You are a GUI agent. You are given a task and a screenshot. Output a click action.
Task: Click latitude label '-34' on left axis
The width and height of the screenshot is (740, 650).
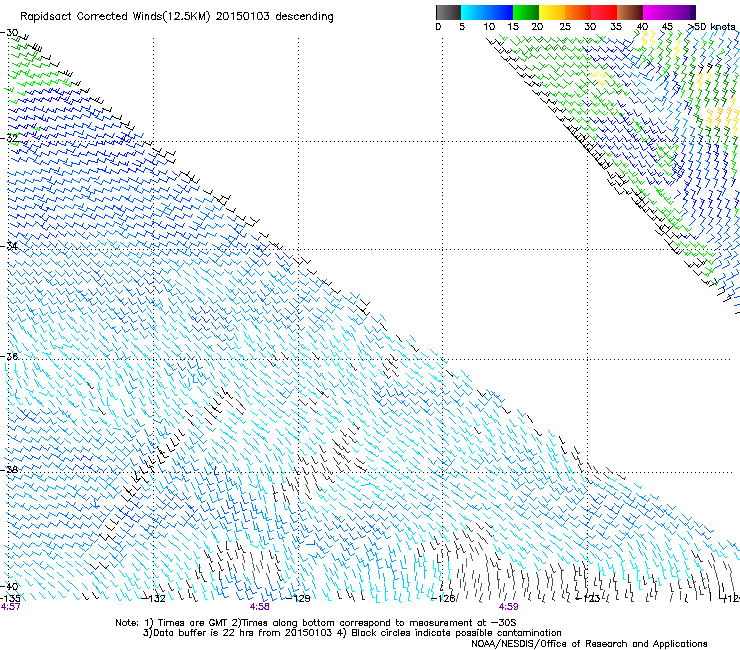(9, 246)
